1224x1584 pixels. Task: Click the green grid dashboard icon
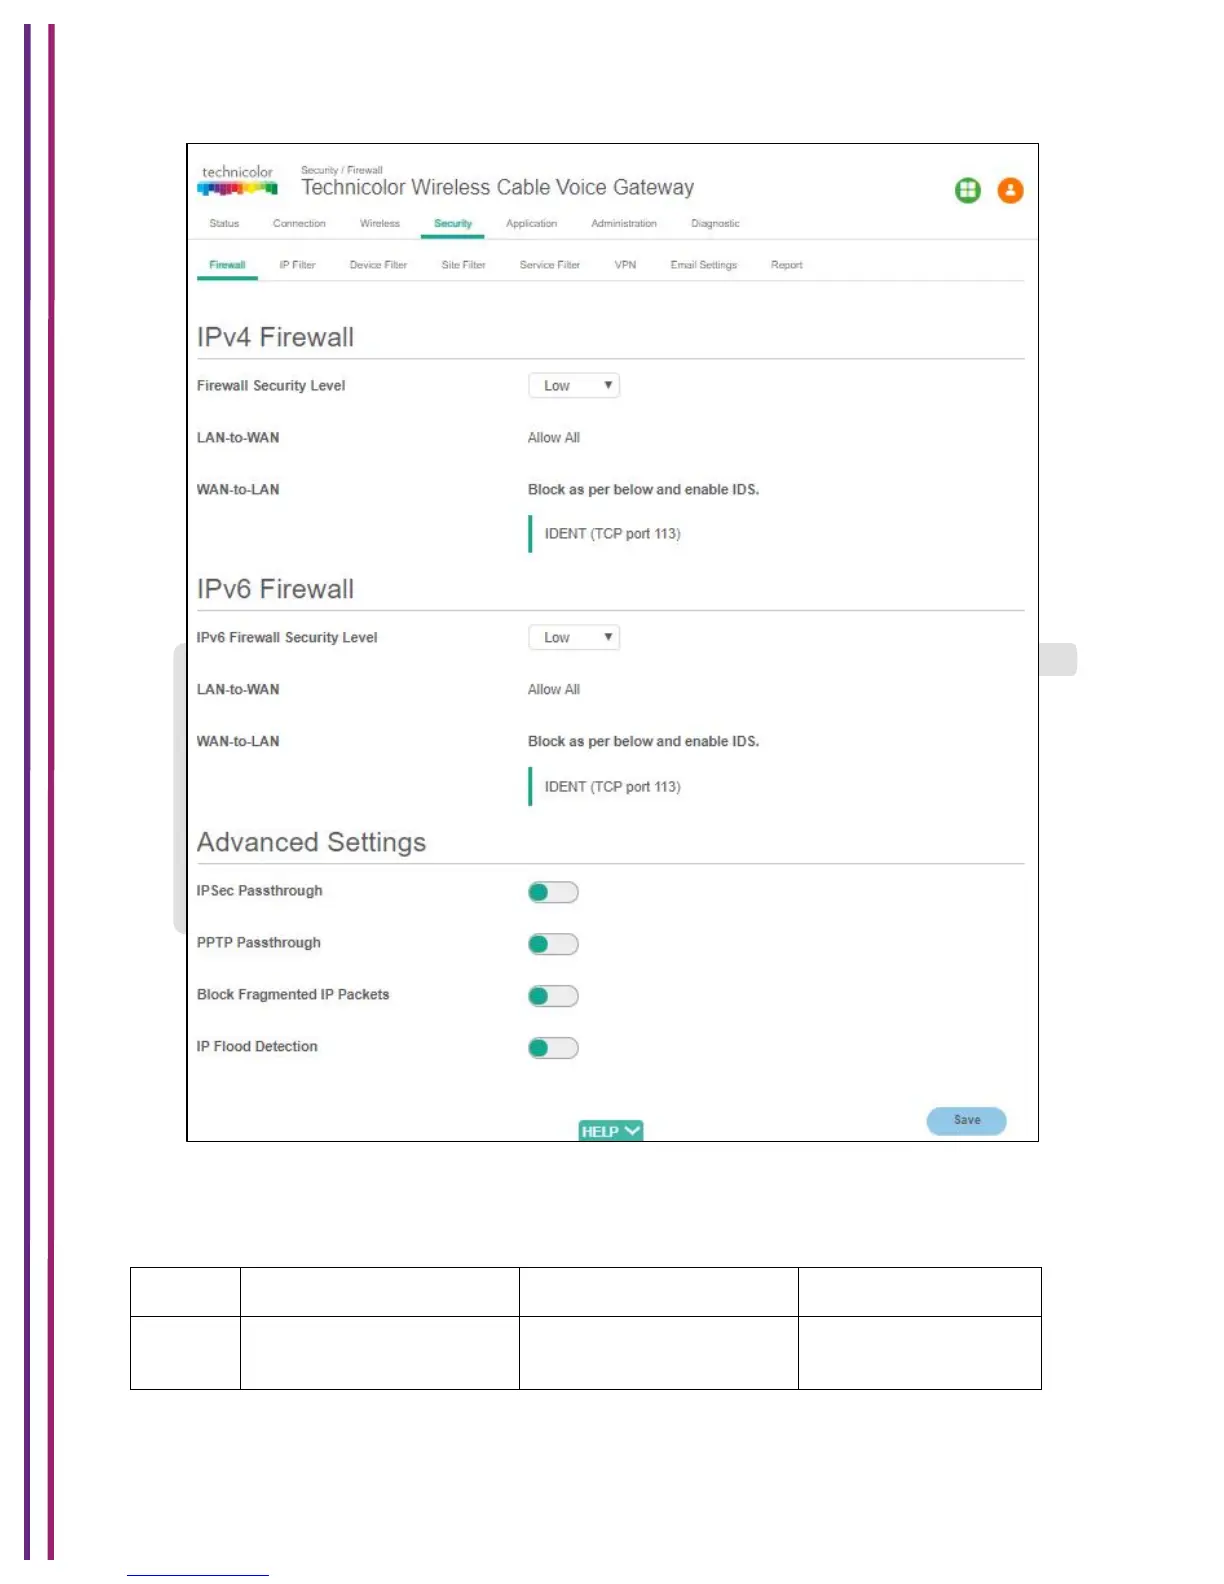[968, 190]
